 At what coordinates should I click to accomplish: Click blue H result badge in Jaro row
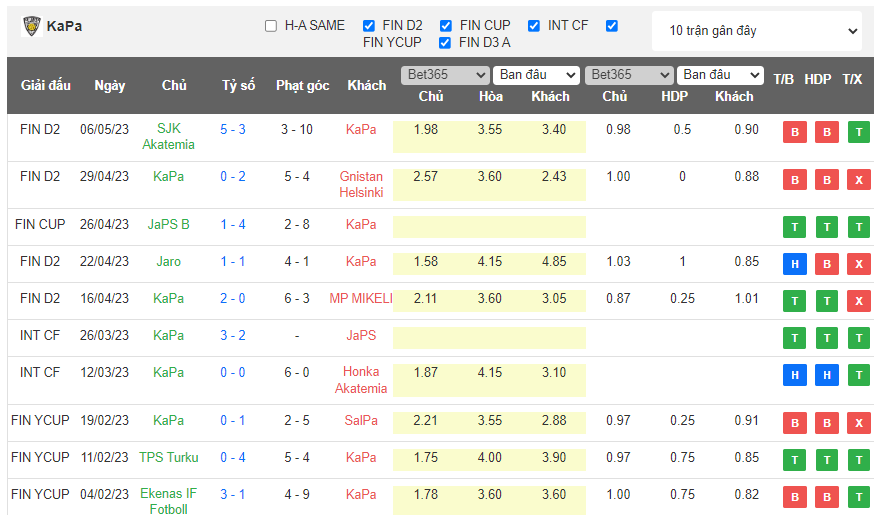point(795,264)
